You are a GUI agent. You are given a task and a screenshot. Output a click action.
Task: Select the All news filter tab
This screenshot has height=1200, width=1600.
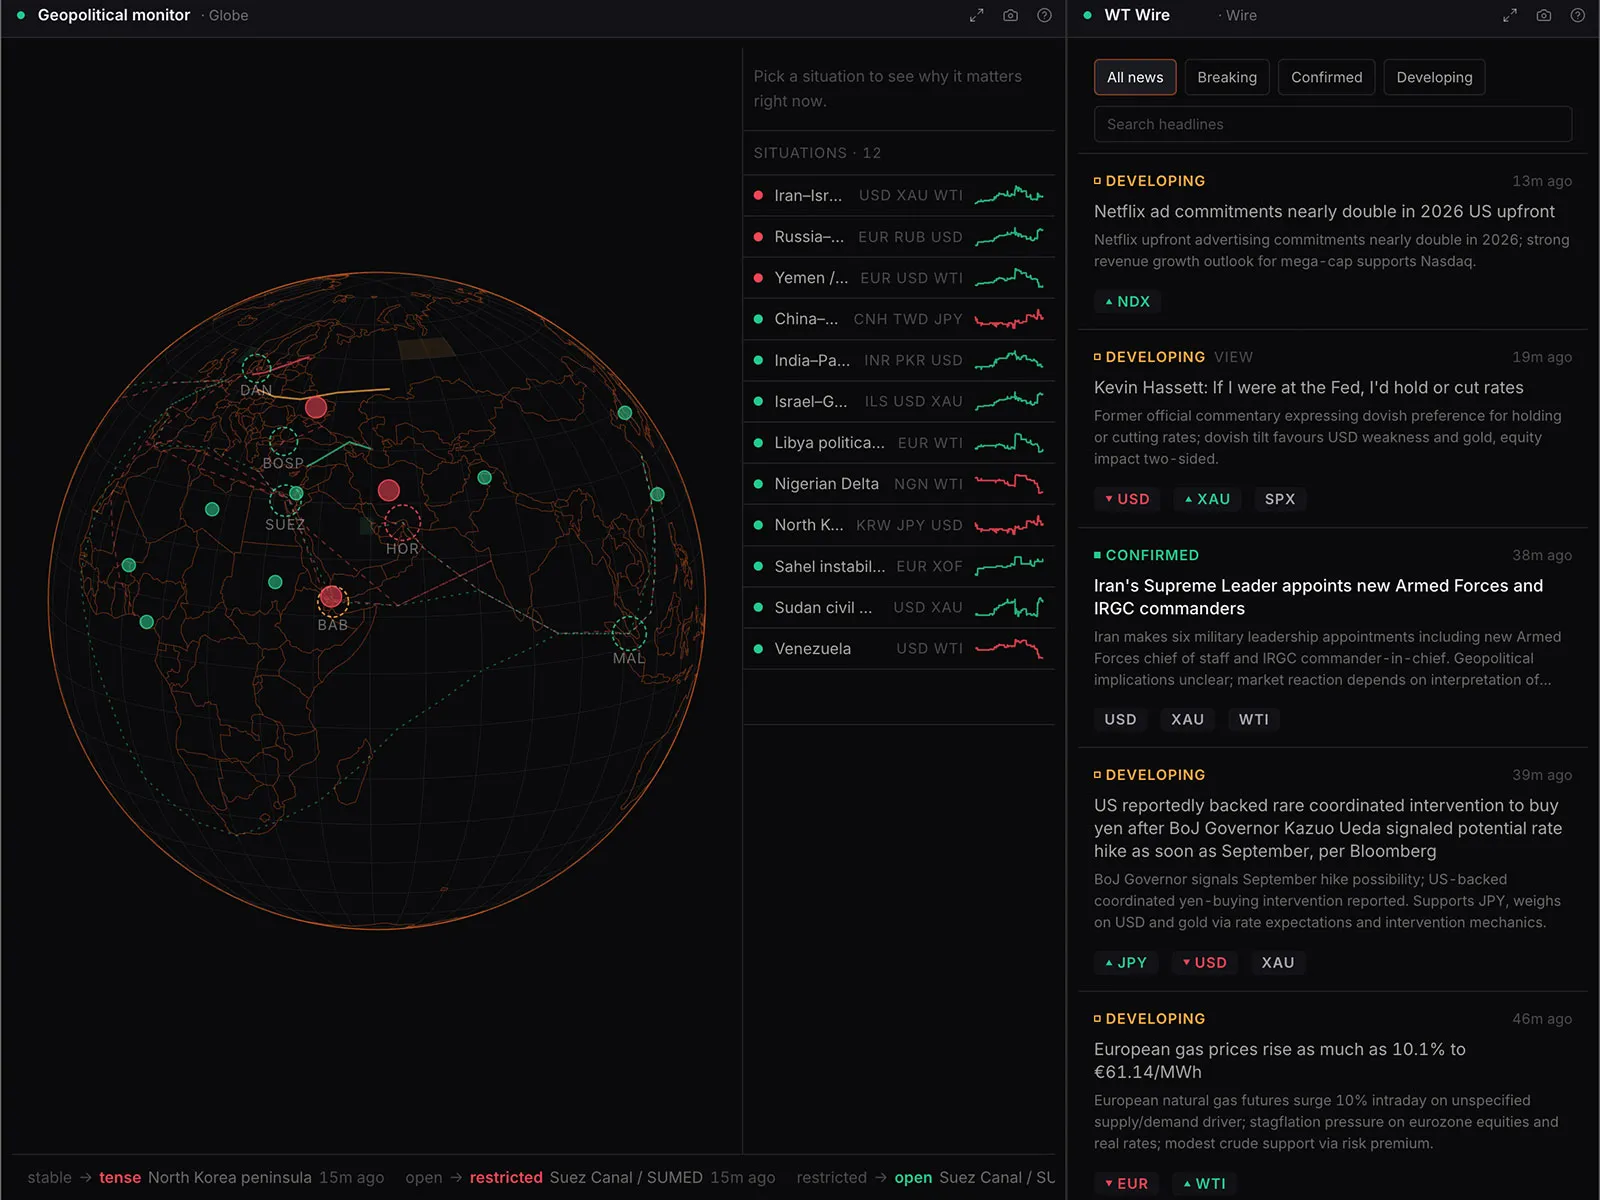pos(1135,77)
